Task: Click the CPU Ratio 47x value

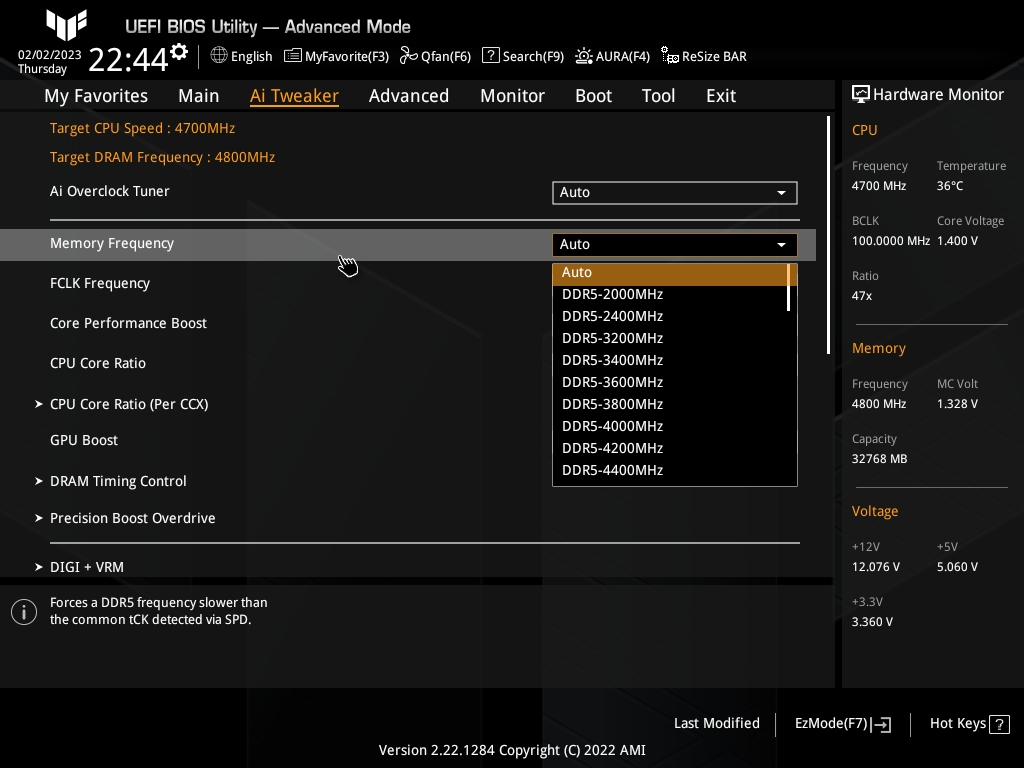Action: pyautogui.click(x=862, y=296)
